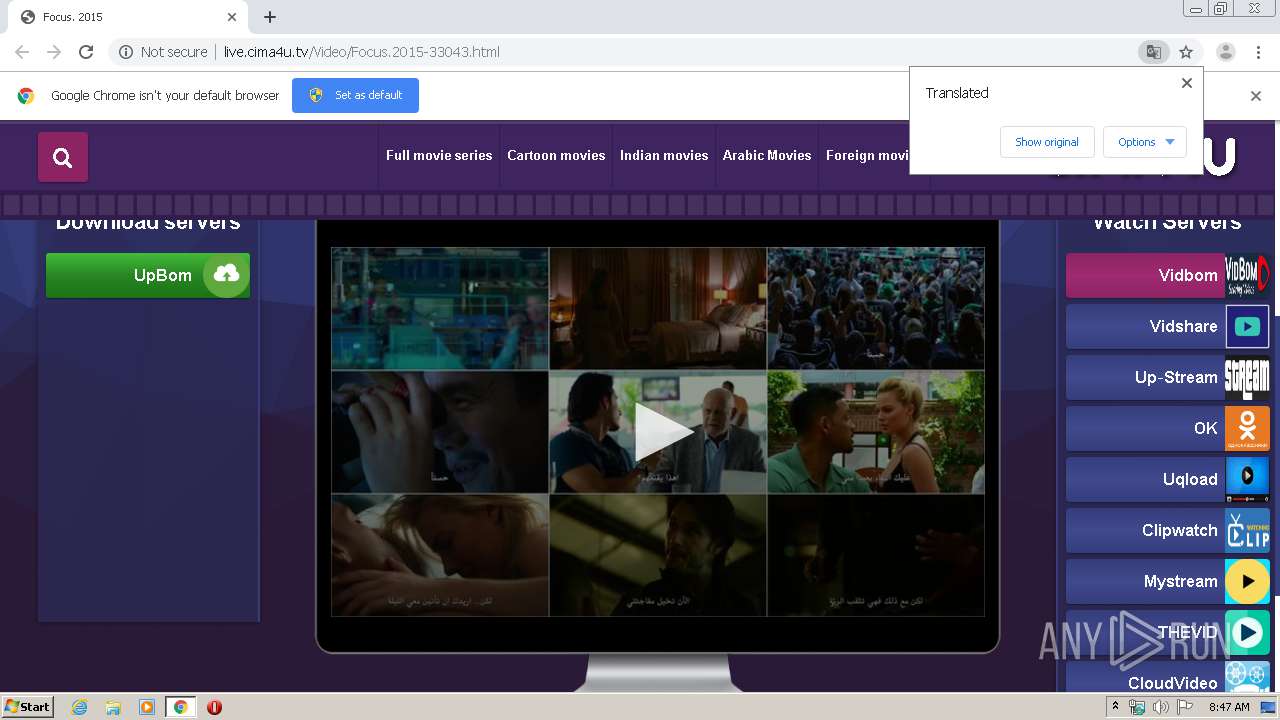Close the Focus. 2015 tab

pos(232,17)
